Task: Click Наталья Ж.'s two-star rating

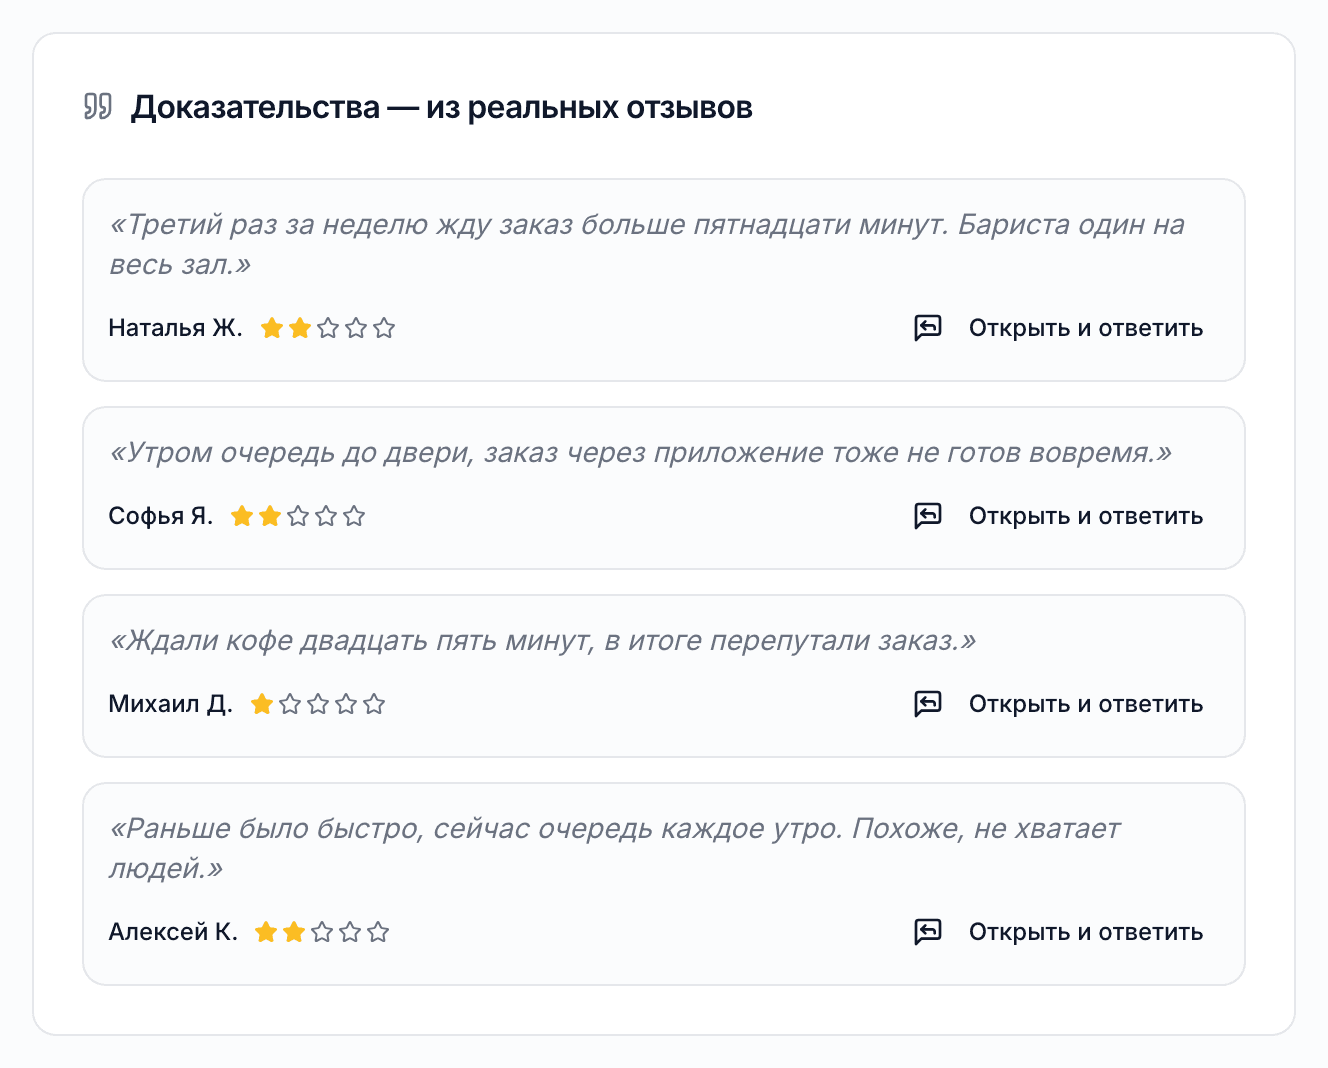Action: click(x=328, y=328)
